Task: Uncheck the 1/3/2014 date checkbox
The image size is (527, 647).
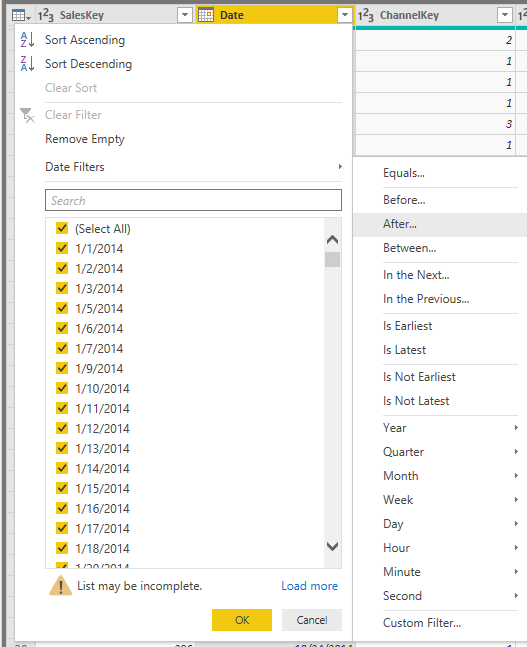Action: [62, 288]
